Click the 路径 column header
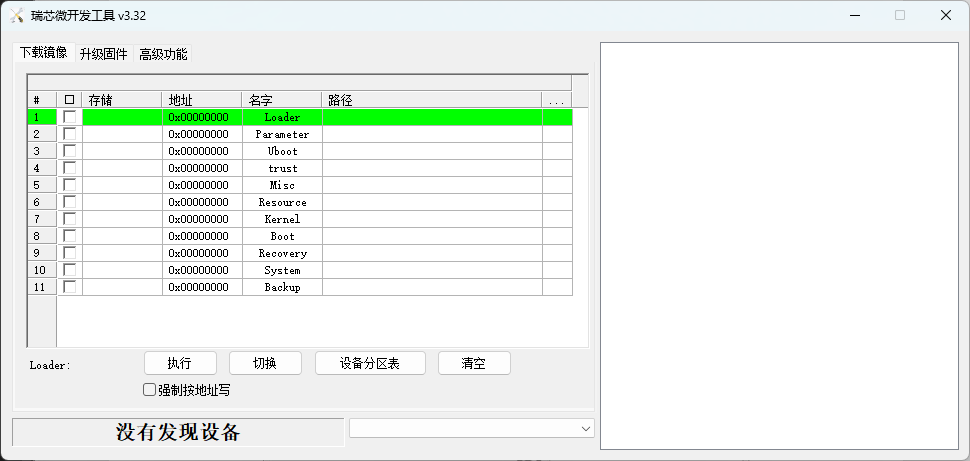 tap(432, 100)
